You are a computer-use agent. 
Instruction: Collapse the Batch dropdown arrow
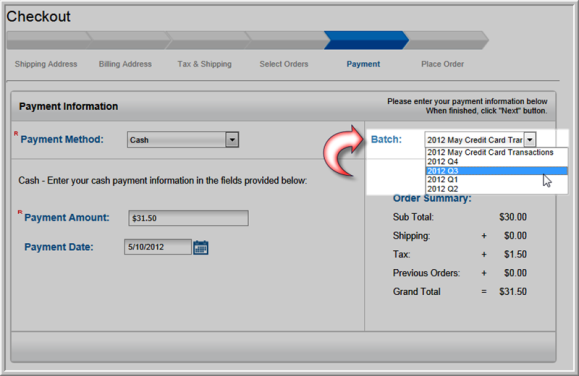[530, 140]
